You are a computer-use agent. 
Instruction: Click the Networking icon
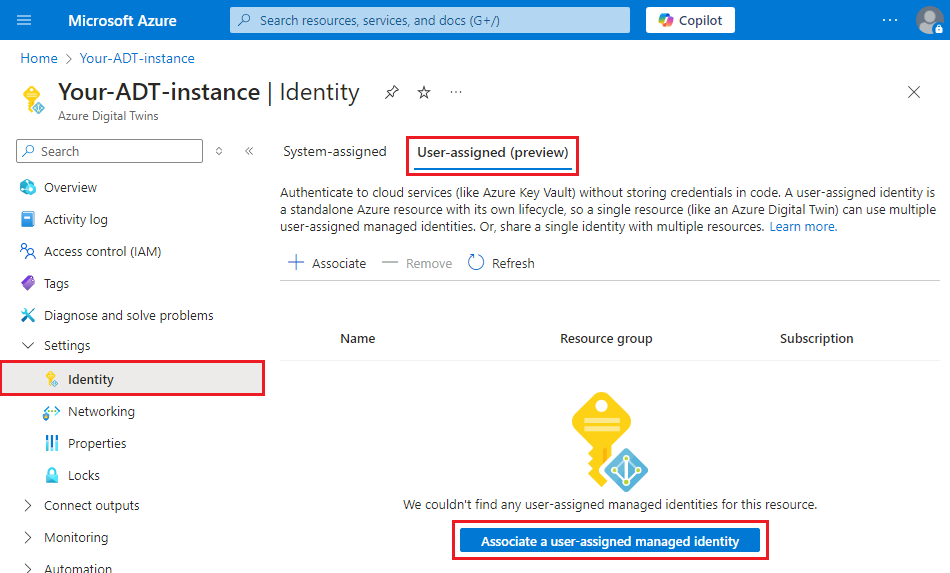pyautogui.click(x=51, y=412)
